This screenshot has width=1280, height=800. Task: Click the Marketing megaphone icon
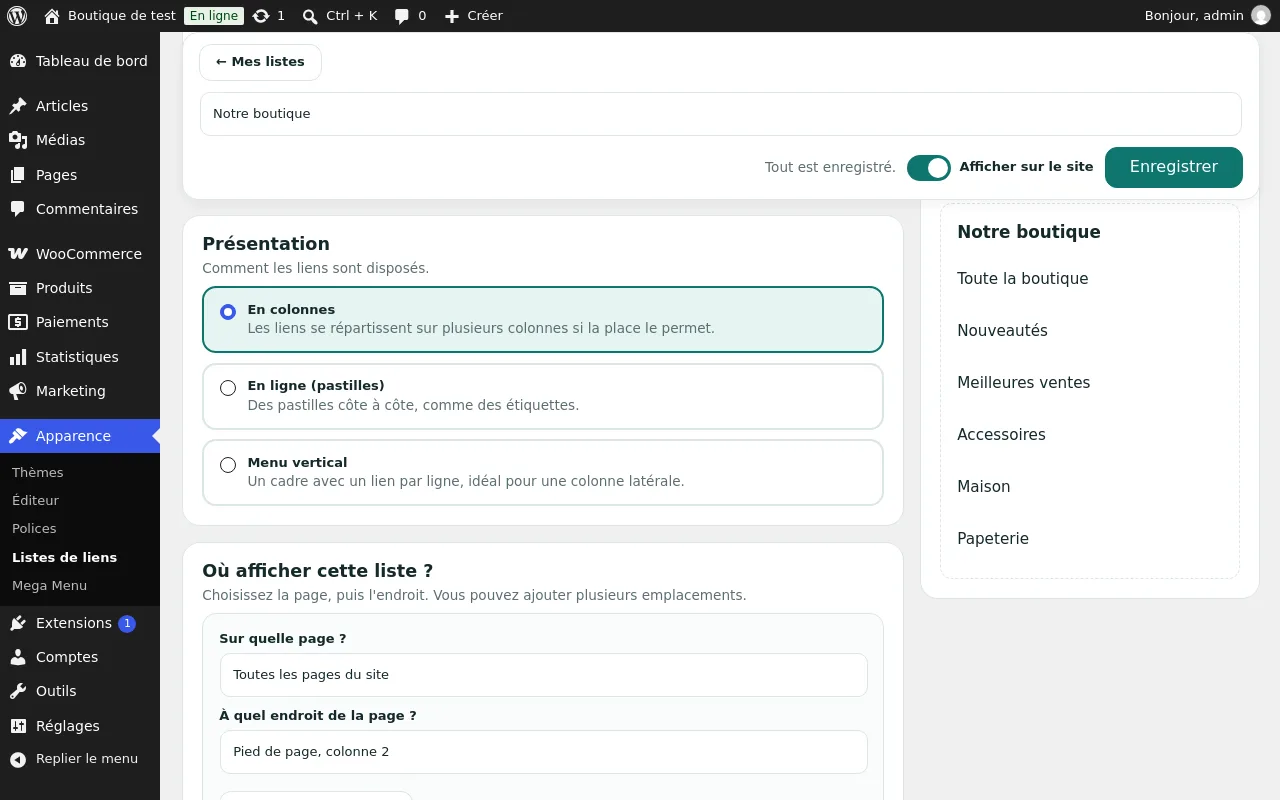pos(18,391)
